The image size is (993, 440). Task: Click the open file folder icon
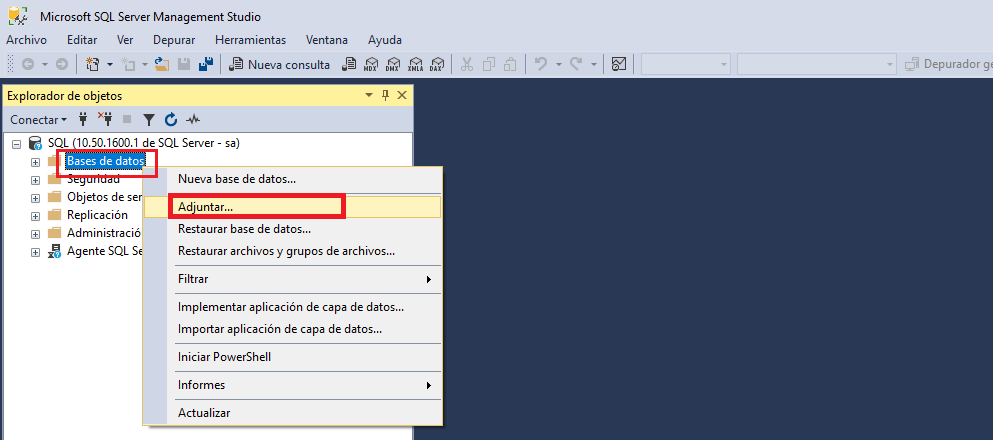pos(163,65)
